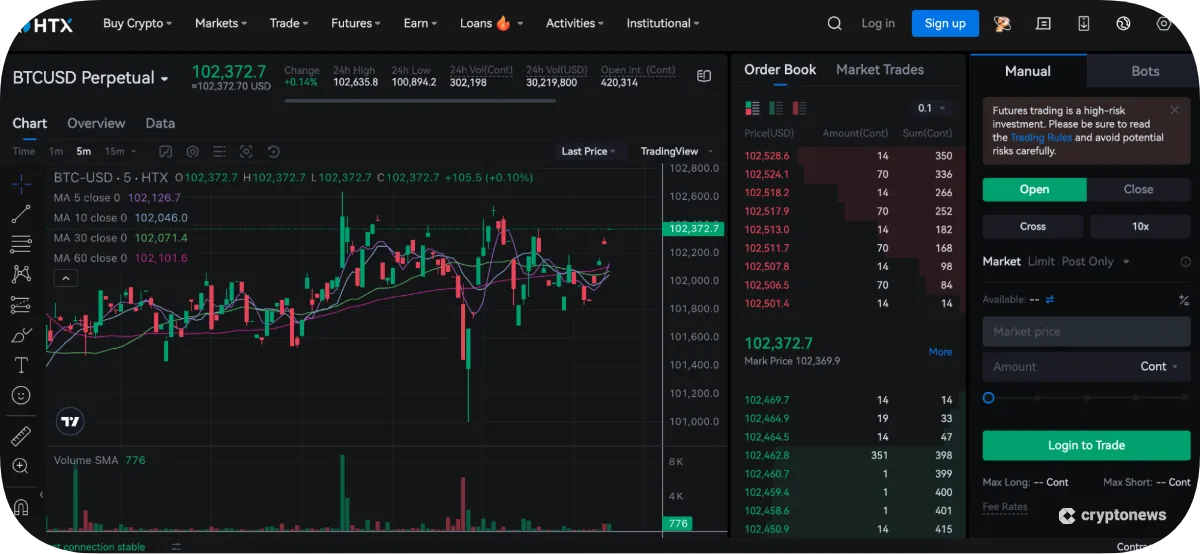
Task: Select the zoom in tool
Action: (21, 466)
